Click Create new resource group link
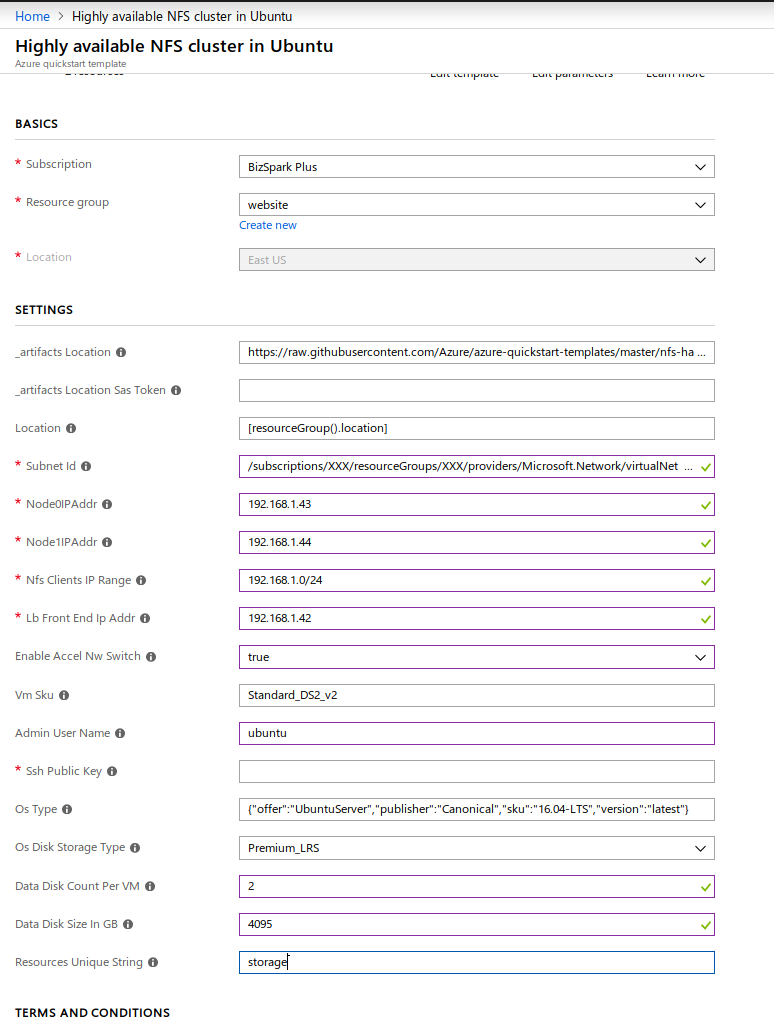Viewport: 774px width, 1028px height. click(268, 225)
